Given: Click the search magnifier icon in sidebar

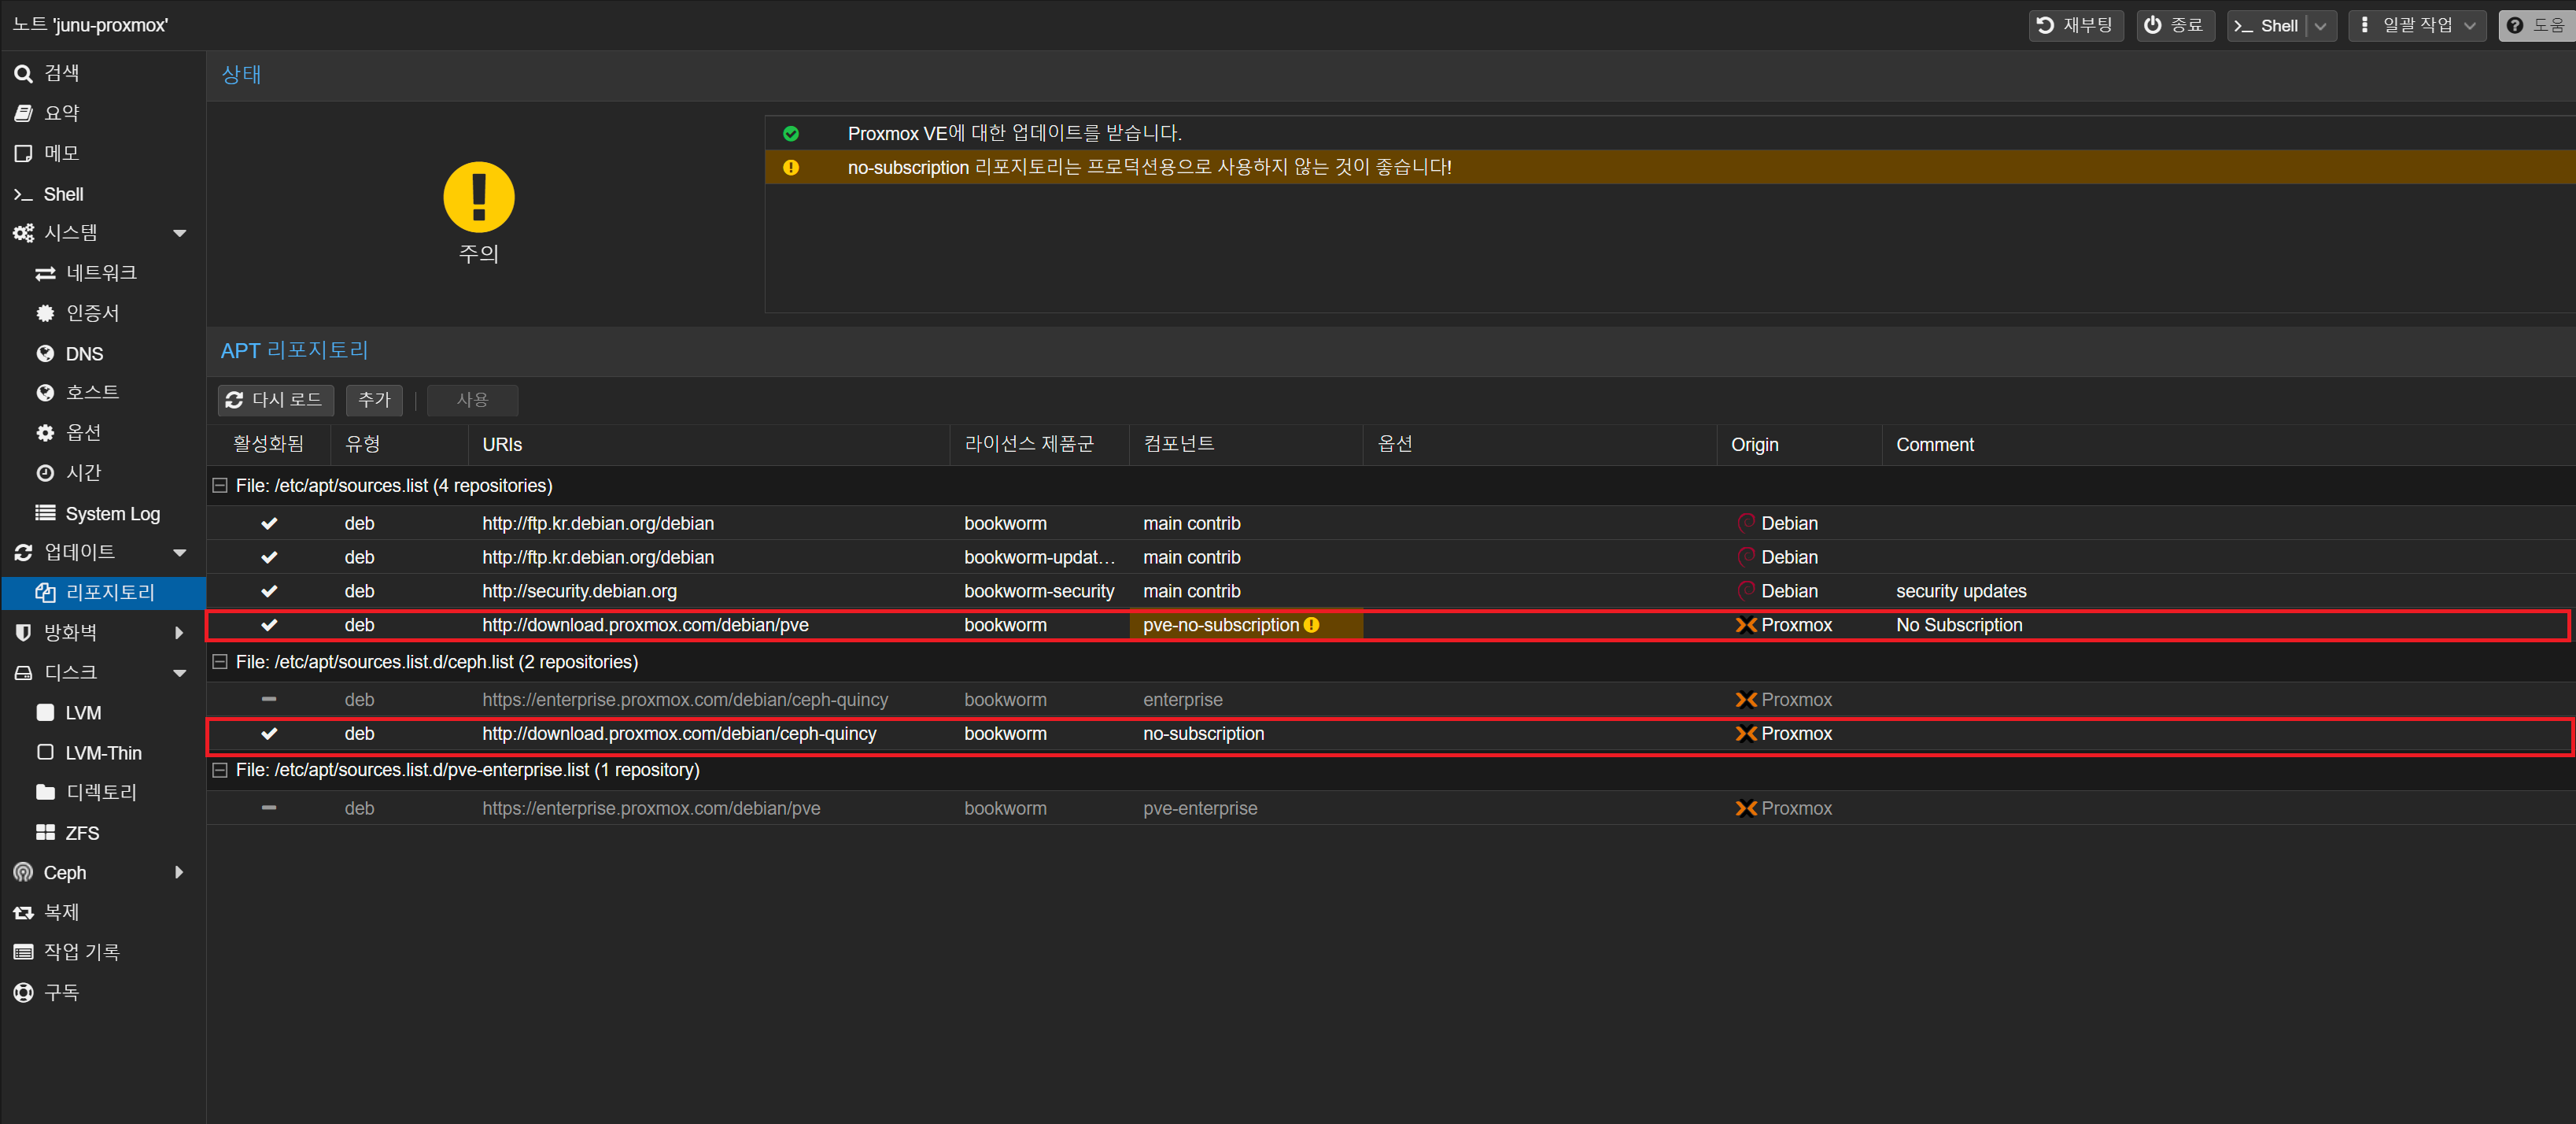Looking at the screenshot, I should 23,73.
